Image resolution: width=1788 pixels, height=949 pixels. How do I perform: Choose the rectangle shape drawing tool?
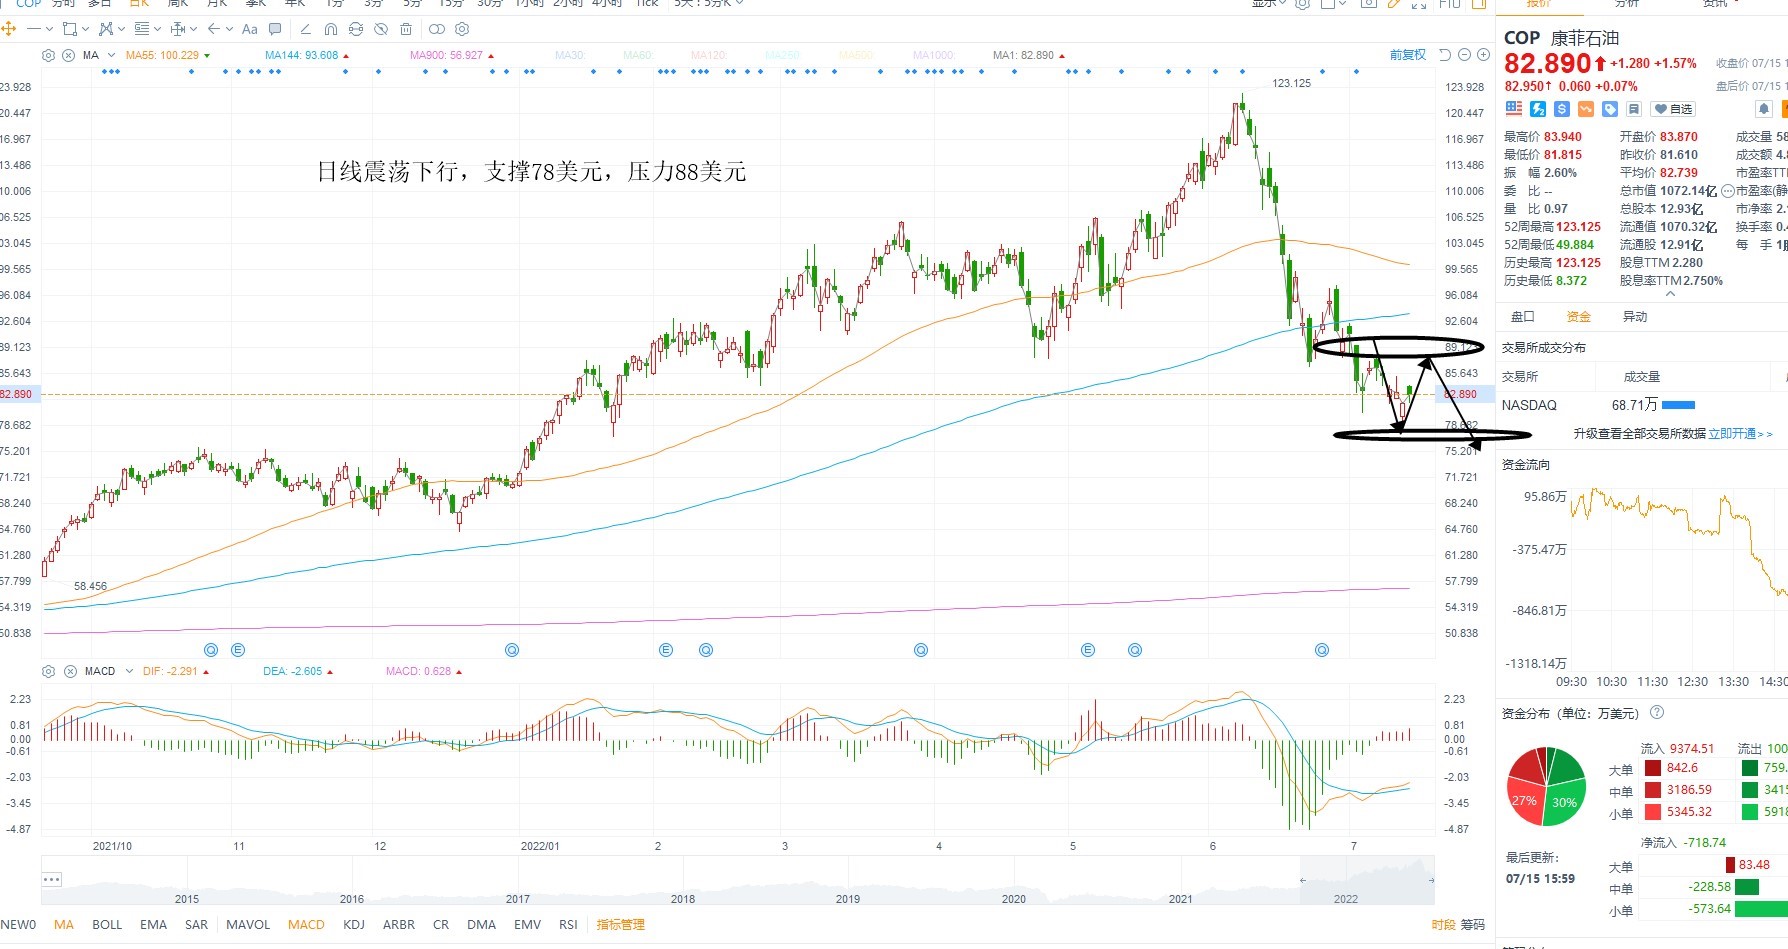pos(69,29)
